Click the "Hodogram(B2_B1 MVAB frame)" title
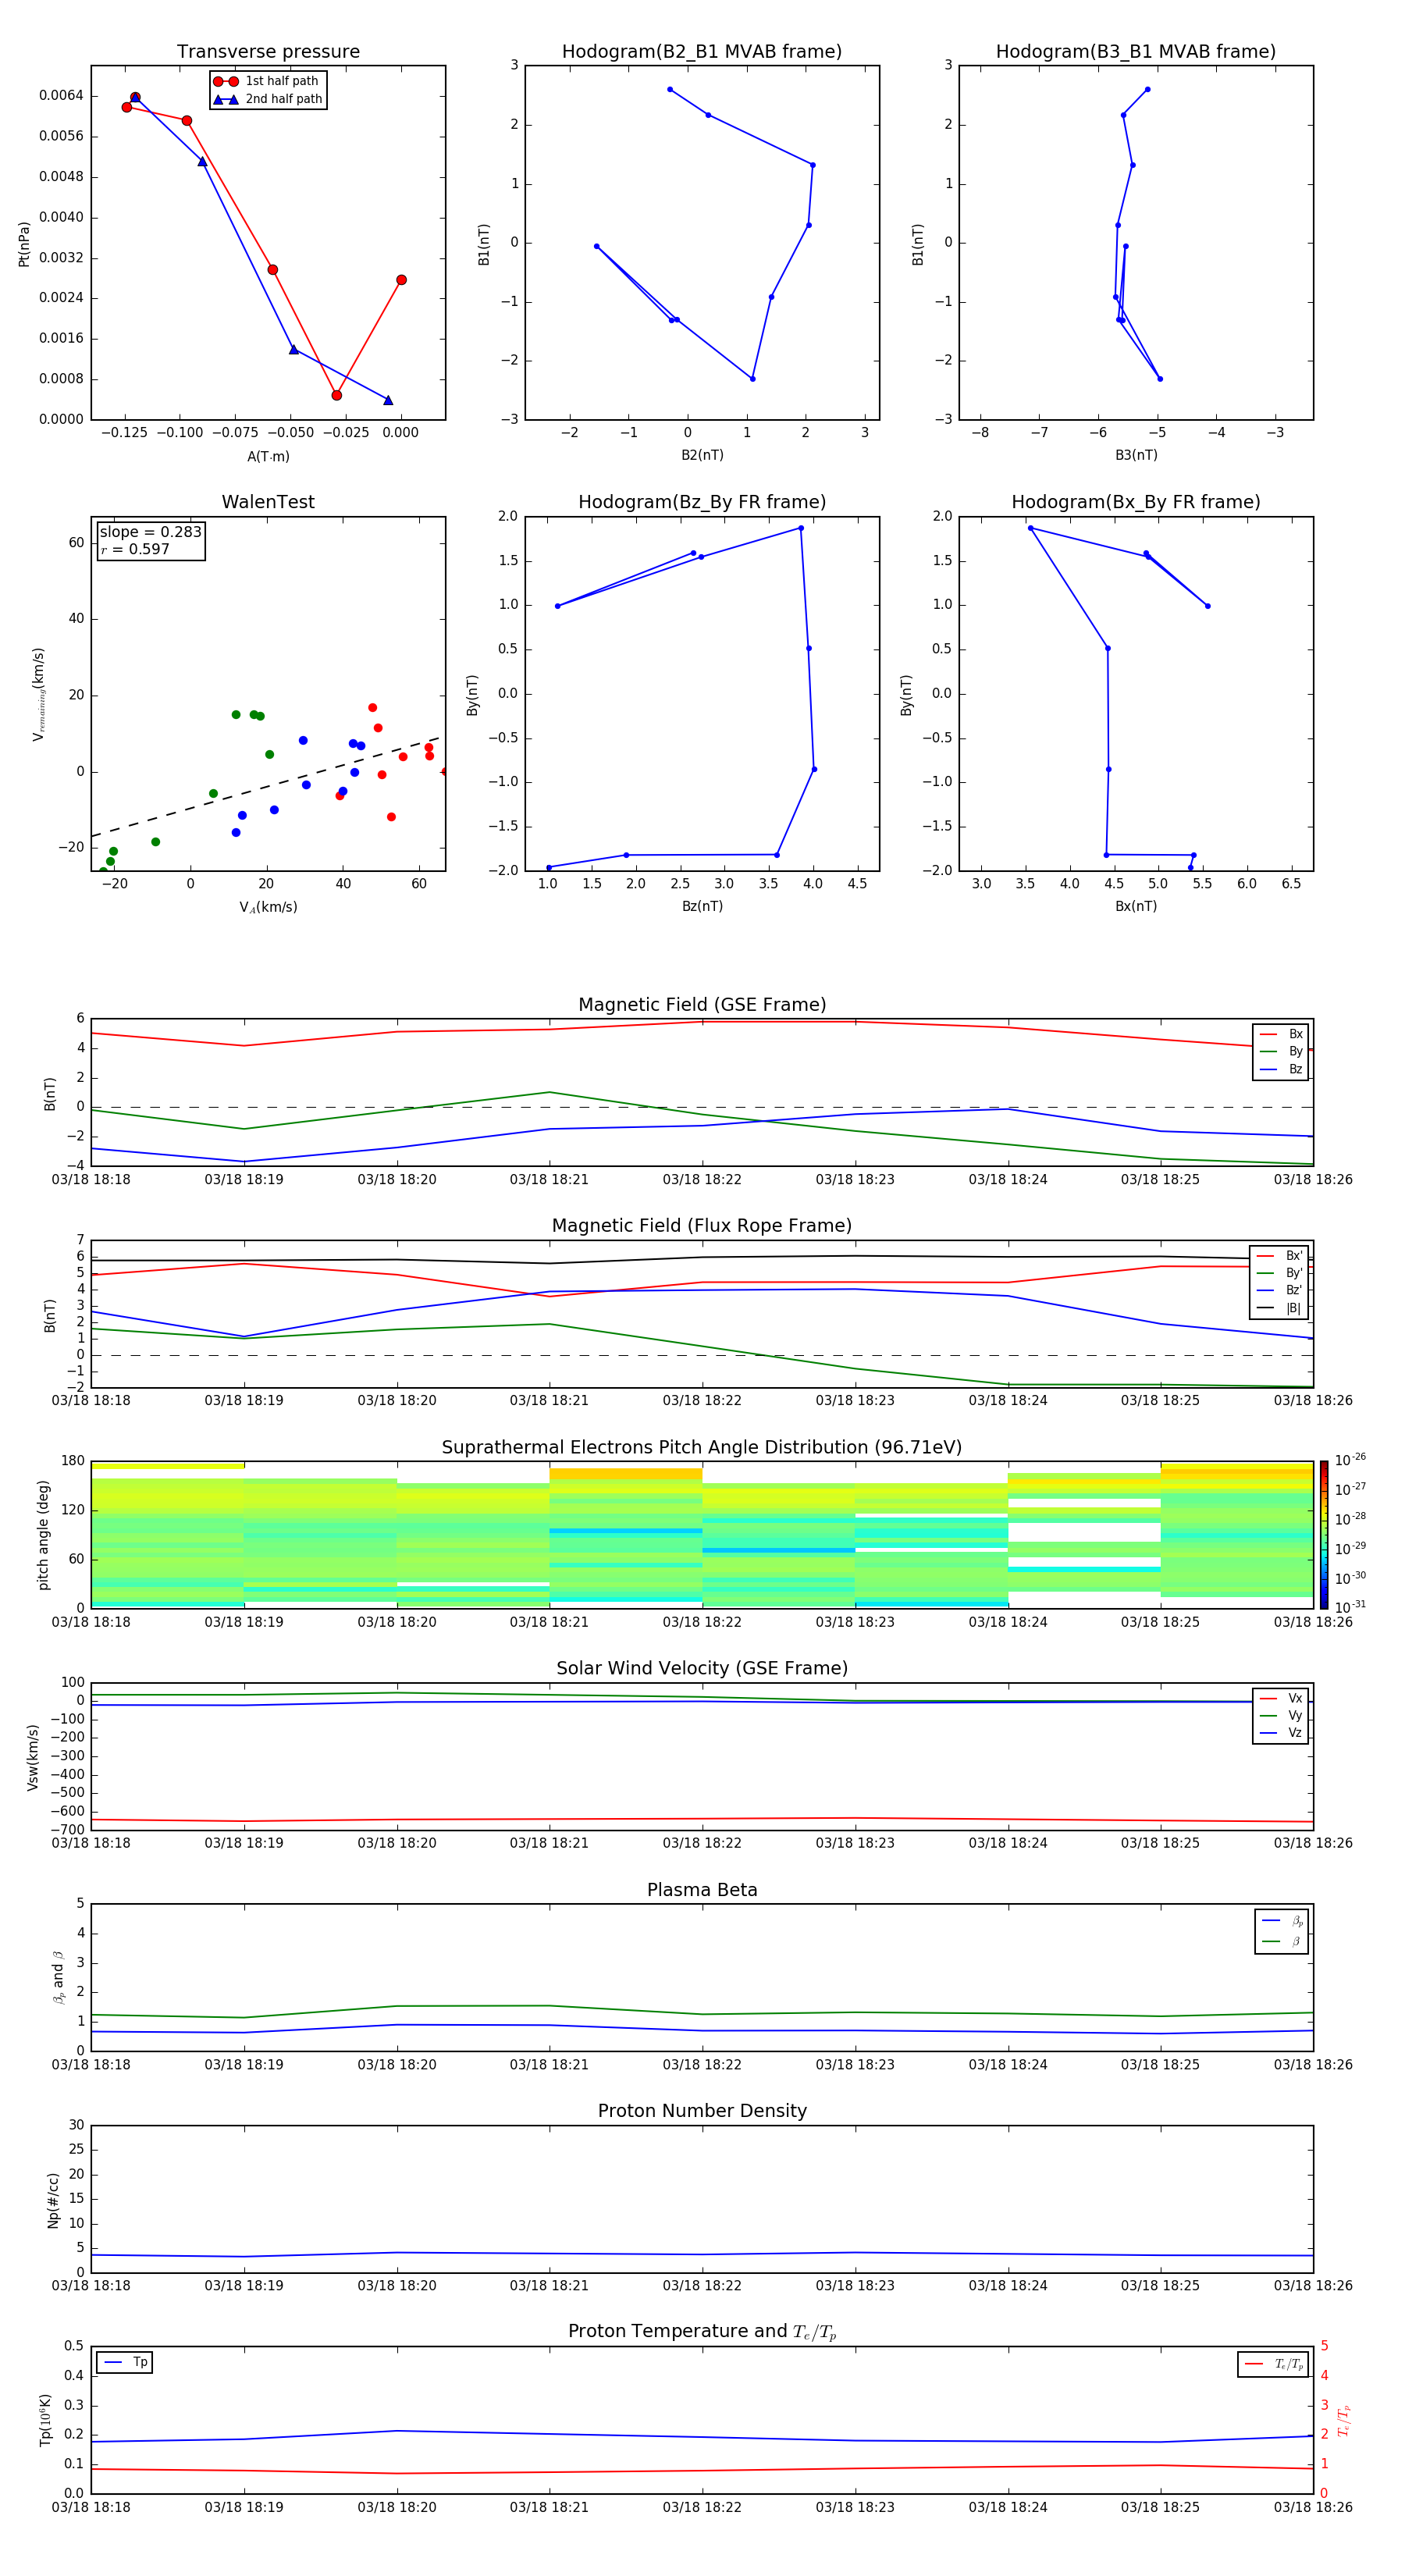This screenshot has width=1405, height=2576. (702, 51)
